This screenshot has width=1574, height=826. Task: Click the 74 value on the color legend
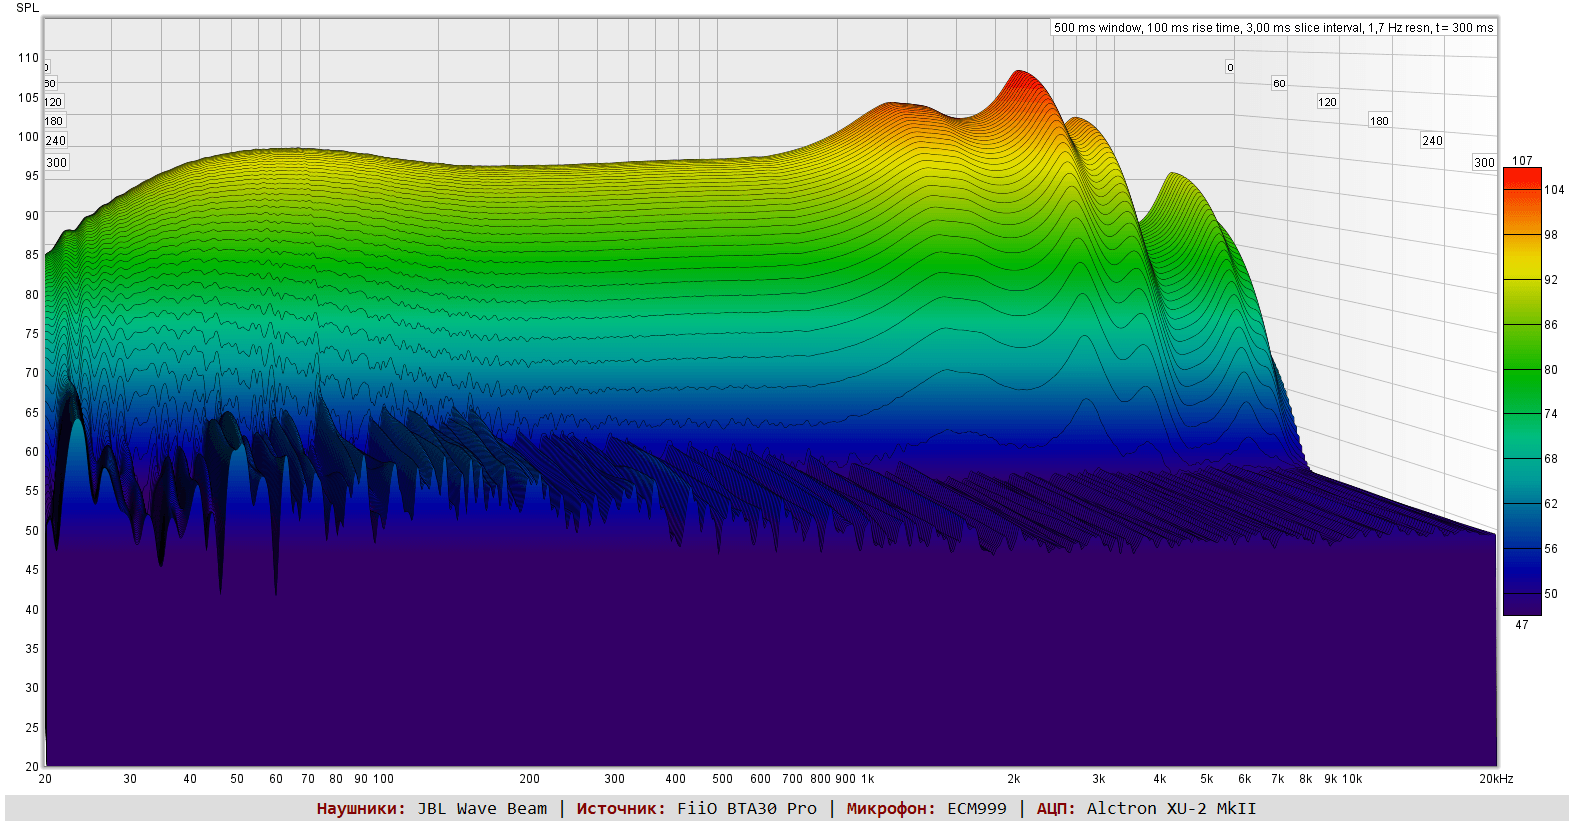[x=1551, y=414]
